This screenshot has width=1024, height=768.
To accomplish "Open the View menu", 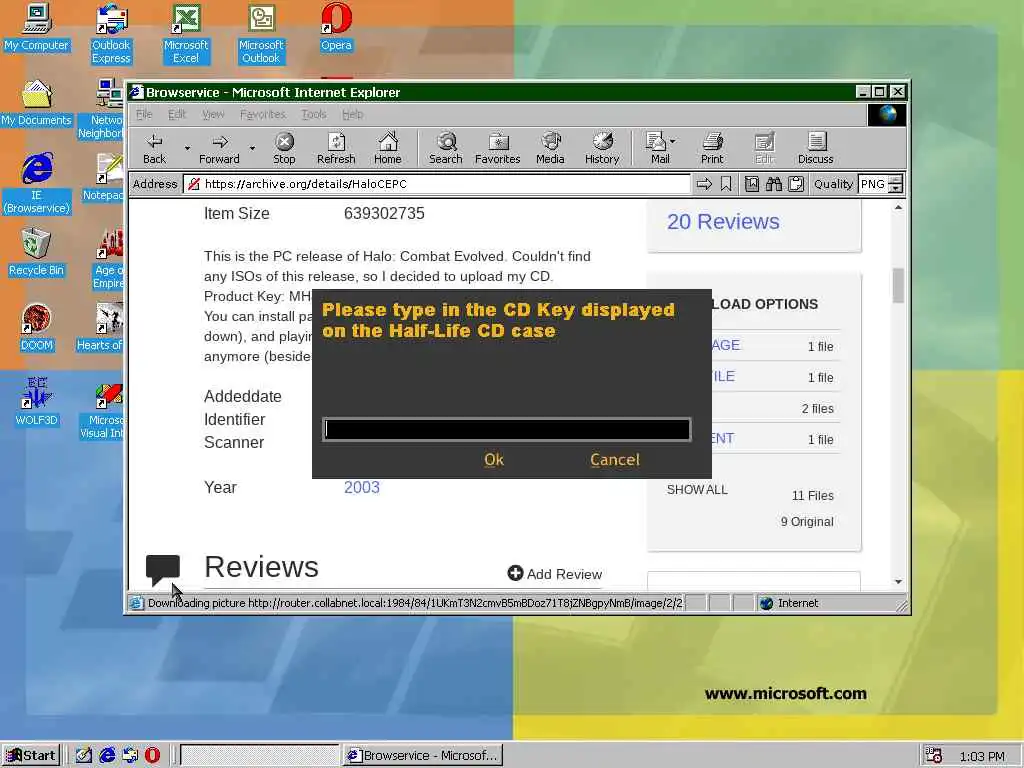I will [x=213, y=114].
